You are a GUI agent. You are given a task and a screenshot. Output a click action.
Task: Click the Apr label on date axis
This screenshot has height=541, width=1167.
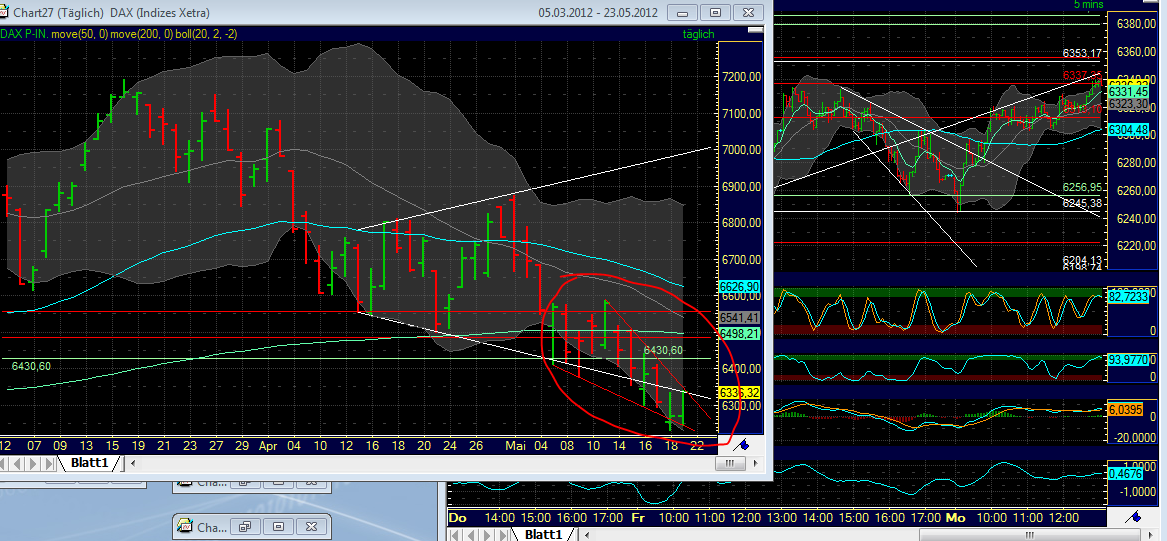click(x=268, y=446)
